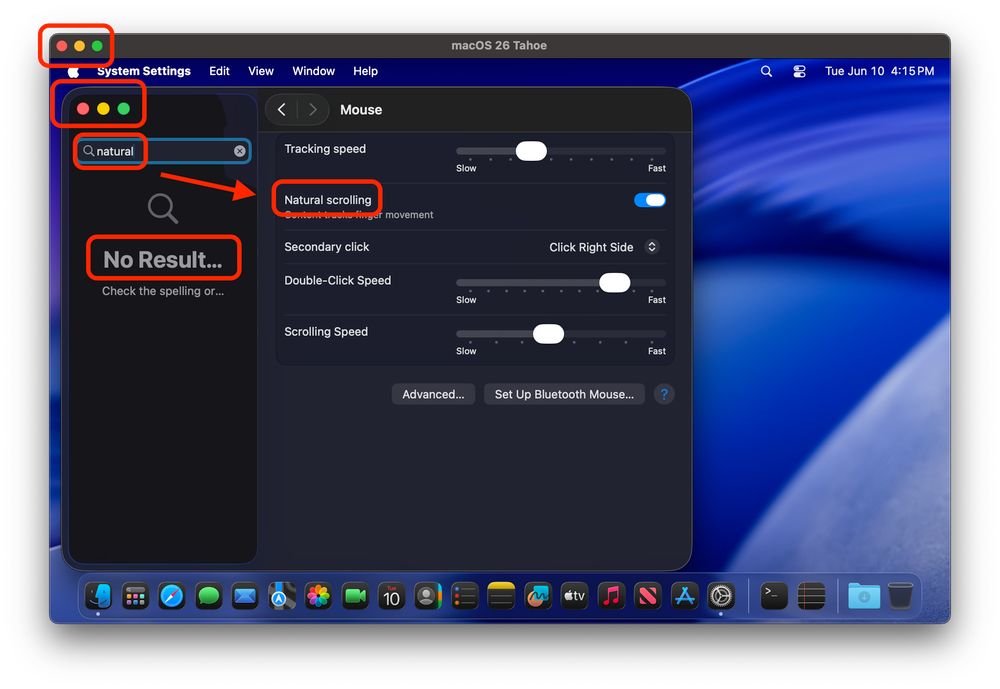Click Set Up Bluetooth Mouse... button
The width and height of the screenshot is (1000, 689).
coord(564,394)
